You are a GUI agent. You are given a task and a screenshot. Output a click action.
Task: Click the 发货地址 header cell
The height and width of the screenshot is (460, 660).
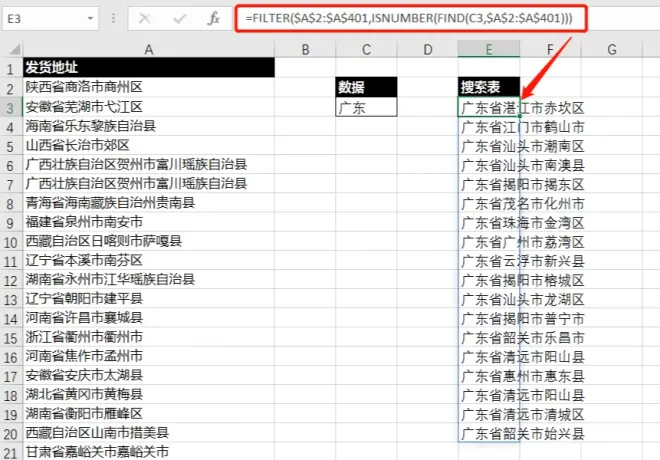point(149,67)
